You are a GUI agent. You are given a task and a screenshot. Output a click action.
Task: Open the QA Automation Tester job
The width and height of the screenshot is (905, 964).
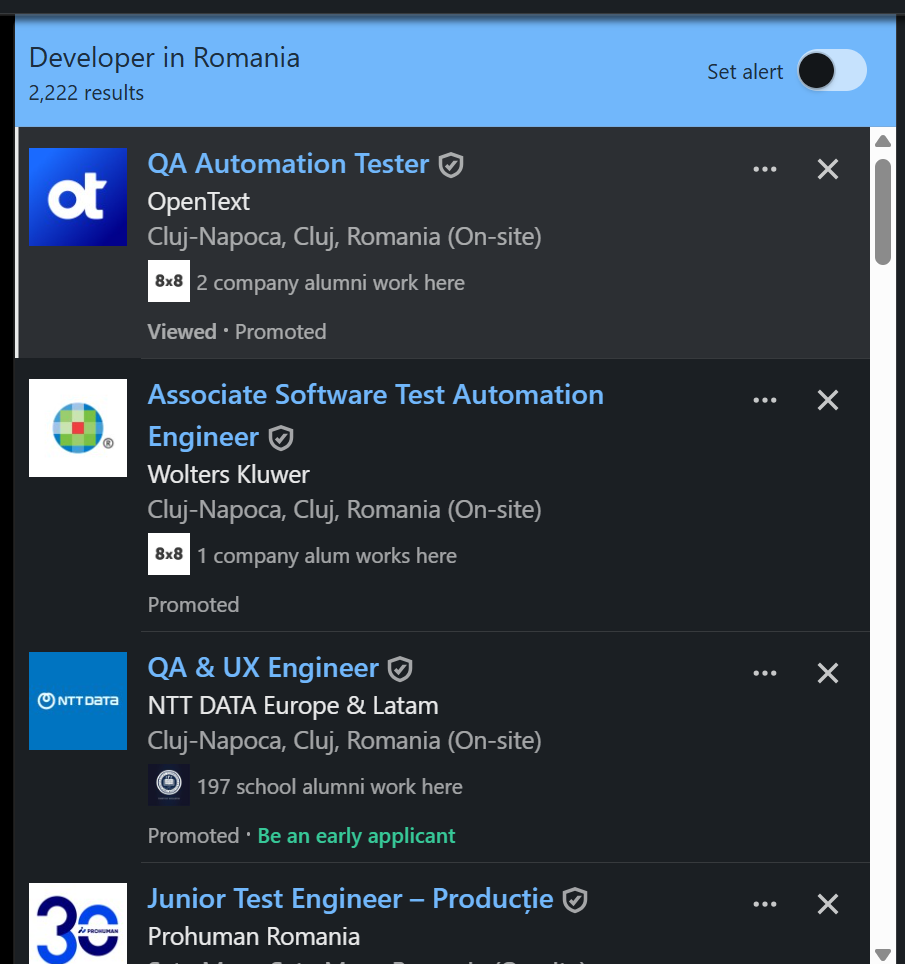[288, 164]
